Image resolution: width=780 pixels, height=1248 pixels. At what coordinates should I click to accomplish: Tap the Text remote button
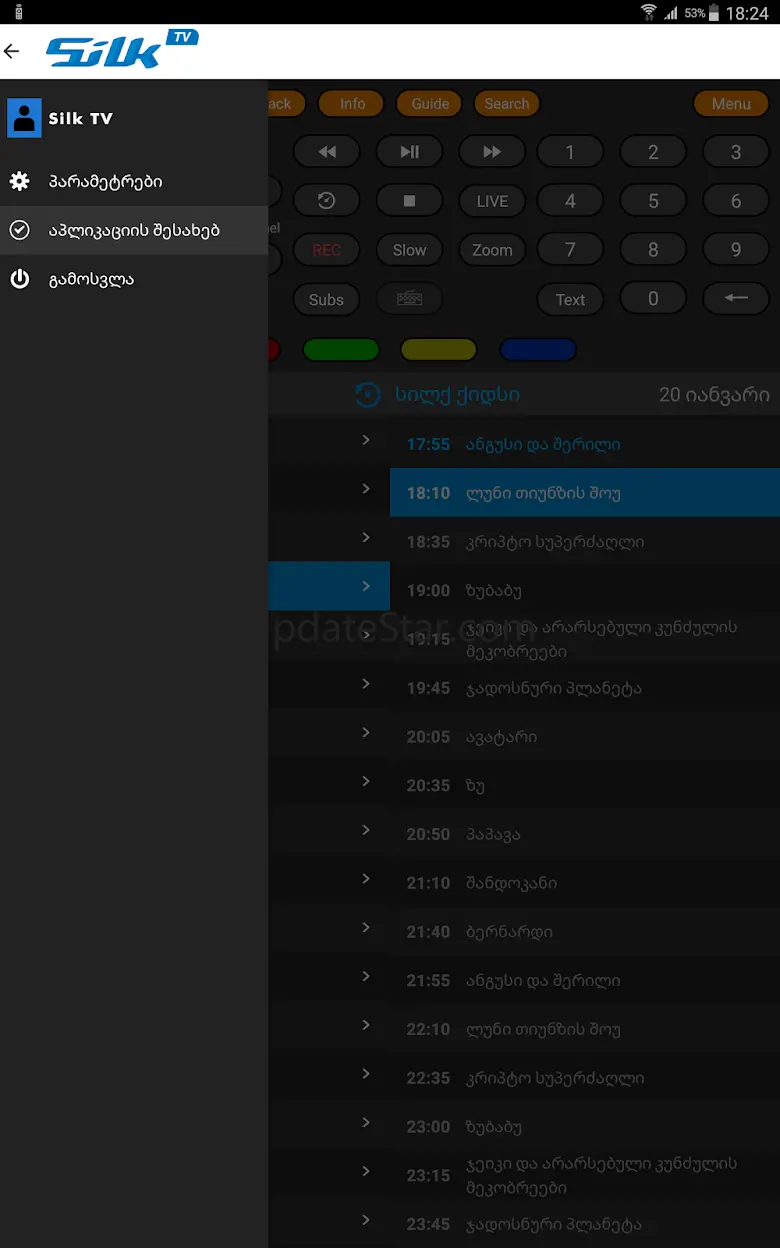pyautogui.click(x=570, y=299)
